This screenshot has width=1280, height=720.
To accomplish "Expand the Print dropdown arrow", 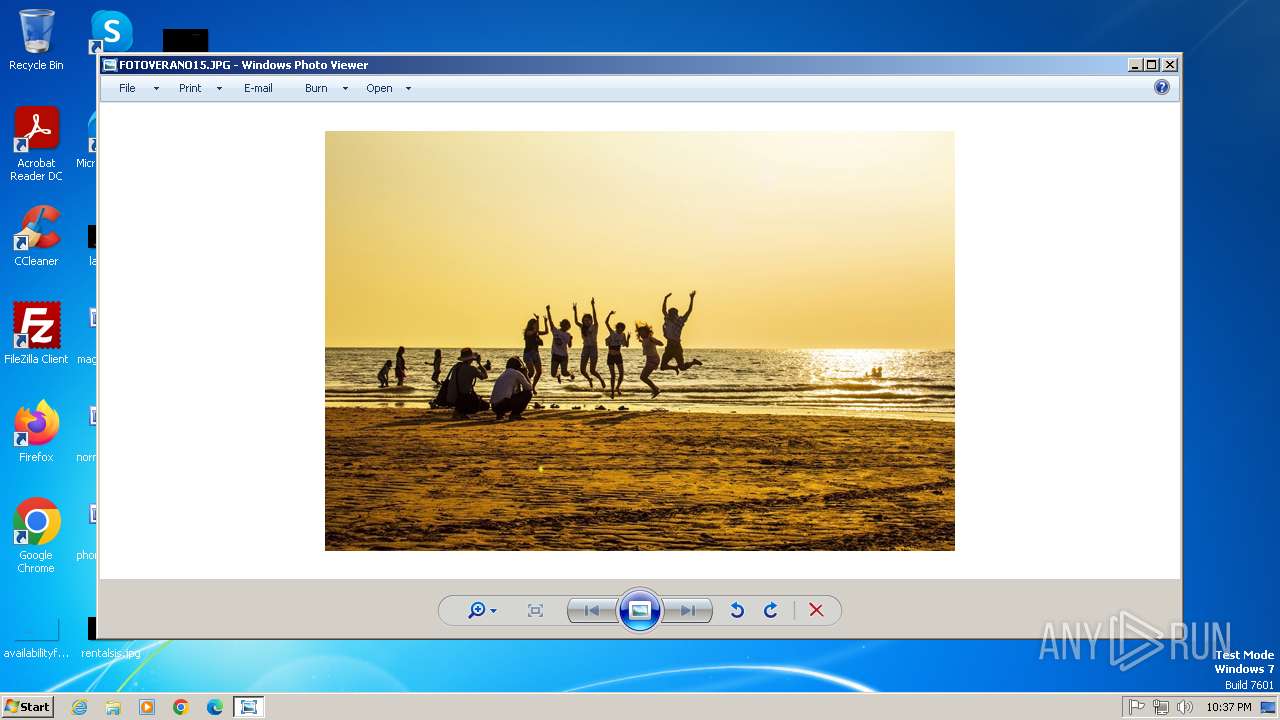I will [x=219, y=88].
